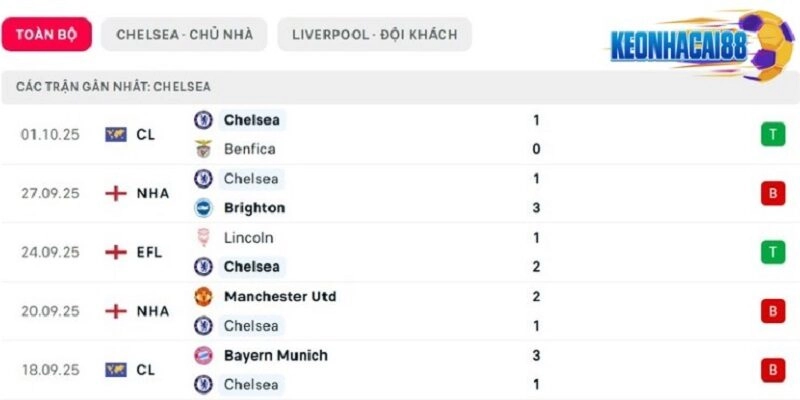The height and width of the screenshot is (400, 800).
Task: Open Bayern Munich team name link
Action: (x=275, y=355)
